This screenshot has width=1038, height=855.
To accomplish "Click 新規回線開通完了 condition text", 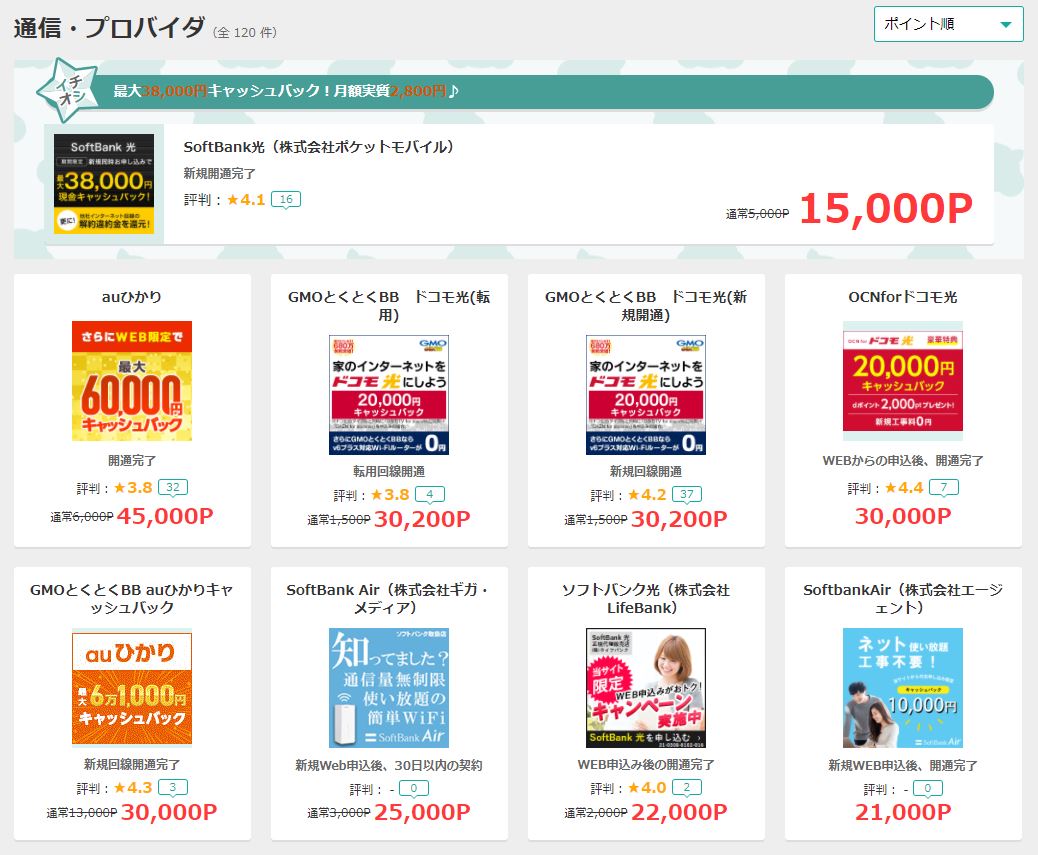I will coord(132,764).
